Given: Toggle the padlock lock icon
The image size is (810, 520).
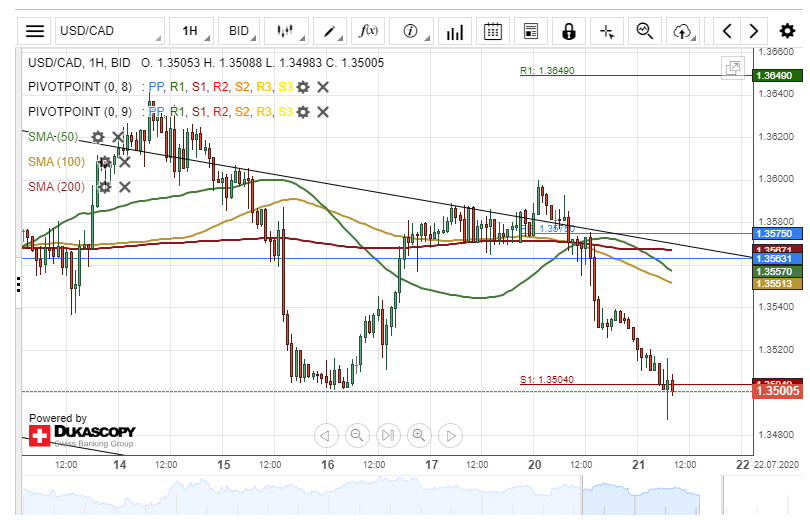Looking at the screenshot, I should pos(568,31).
